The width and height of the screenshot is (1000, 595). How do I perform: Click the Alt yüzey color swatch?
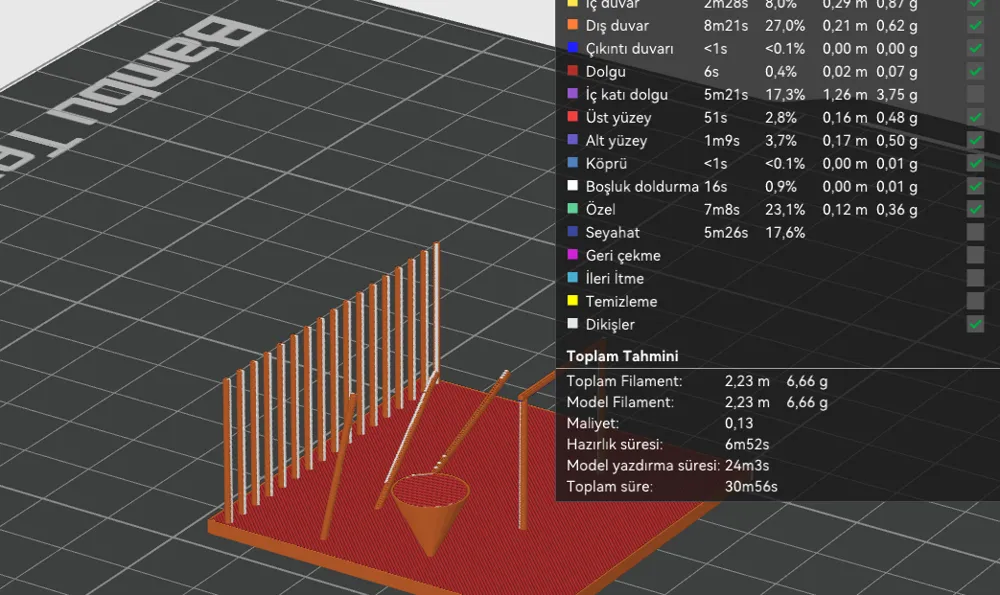click(x=573, y=140)
